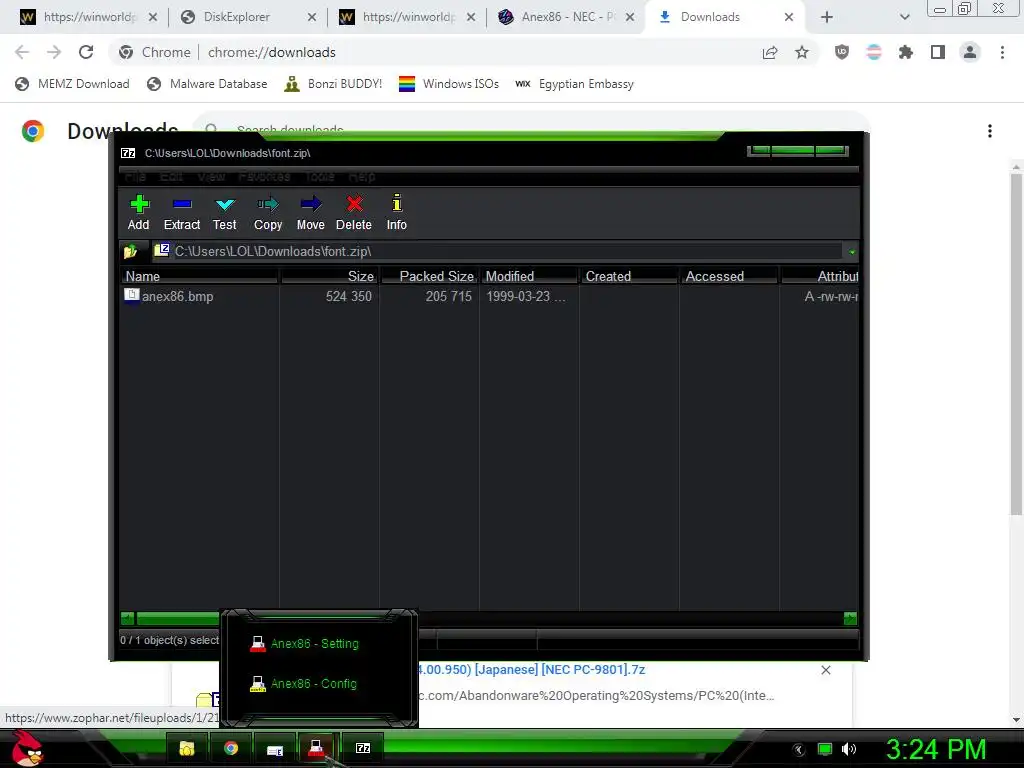Viewport: 1024px width, 768px height.
Task: Open 7-Zip Favorites menu
Action: click(x=264, y=176)
